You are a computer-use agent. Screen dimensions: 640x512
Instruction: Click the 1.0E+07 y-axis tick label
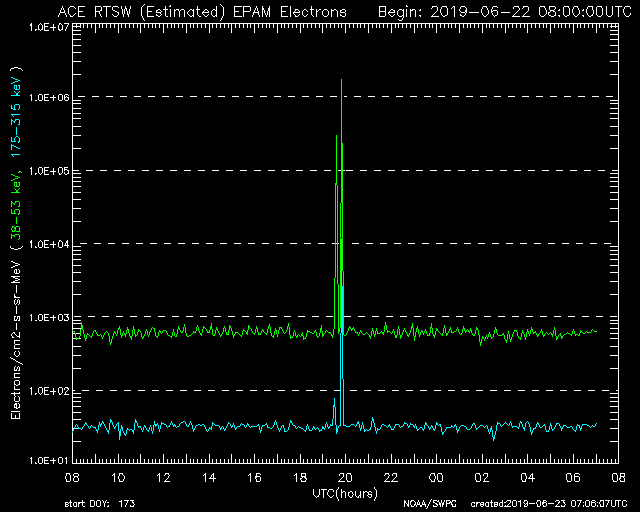coord(40,26)
